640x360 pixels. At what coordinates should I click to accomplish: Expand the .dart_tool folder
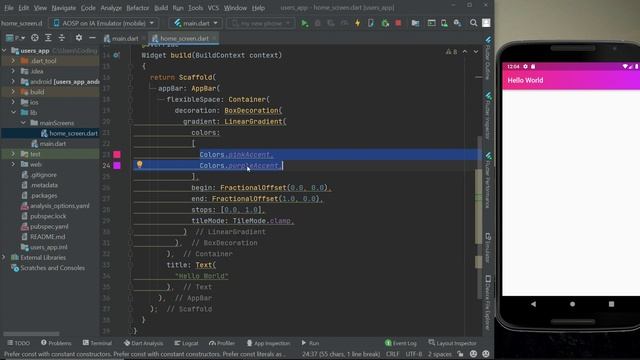(13, 61)
